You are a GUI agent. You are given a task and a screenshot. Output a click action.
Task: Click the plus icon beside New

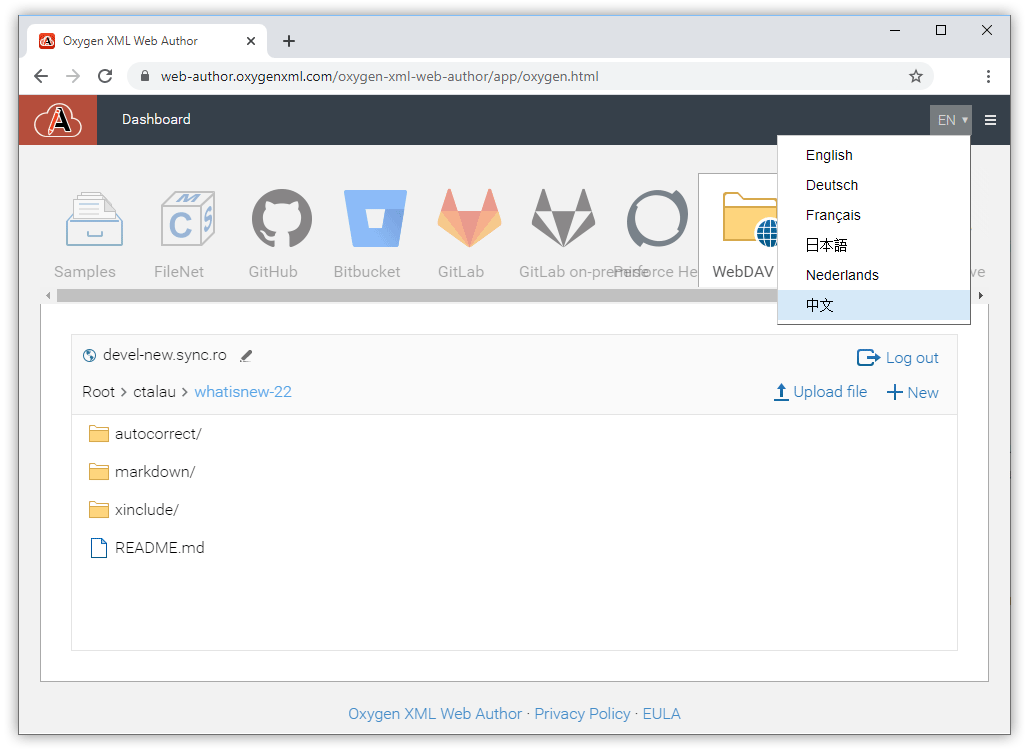(894, 393)
